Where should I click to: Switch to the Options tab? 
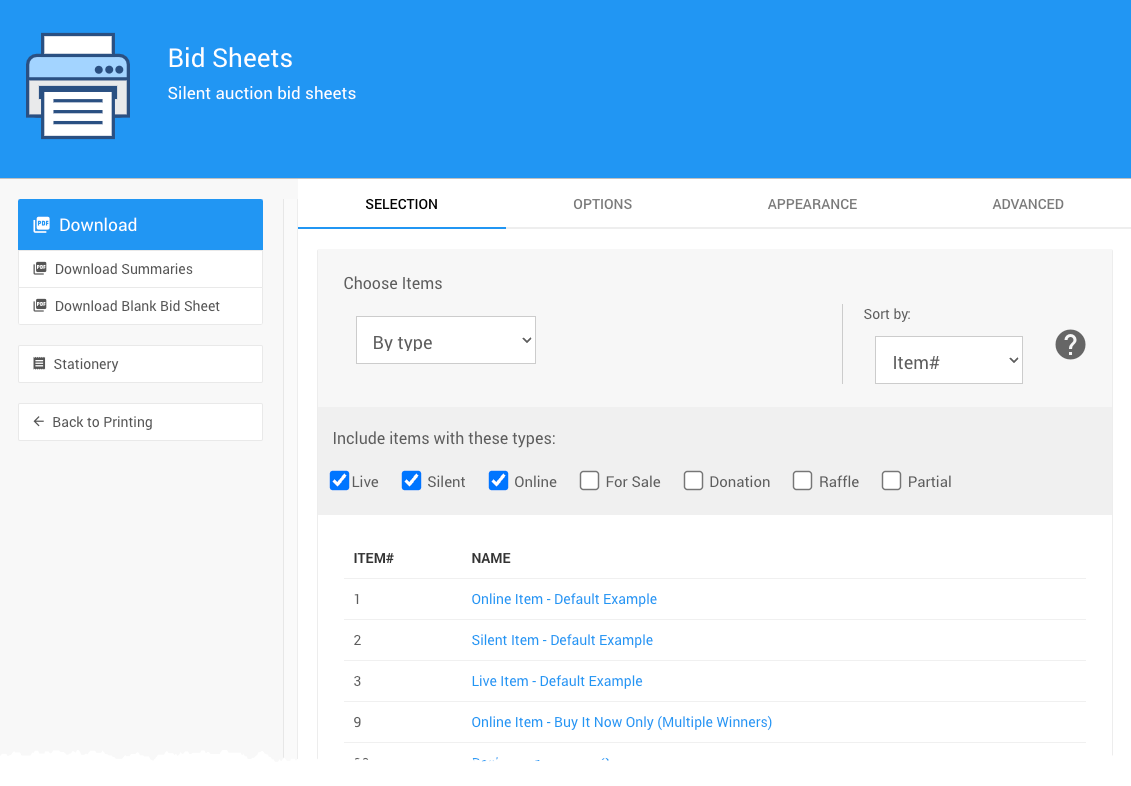point(602,204)
